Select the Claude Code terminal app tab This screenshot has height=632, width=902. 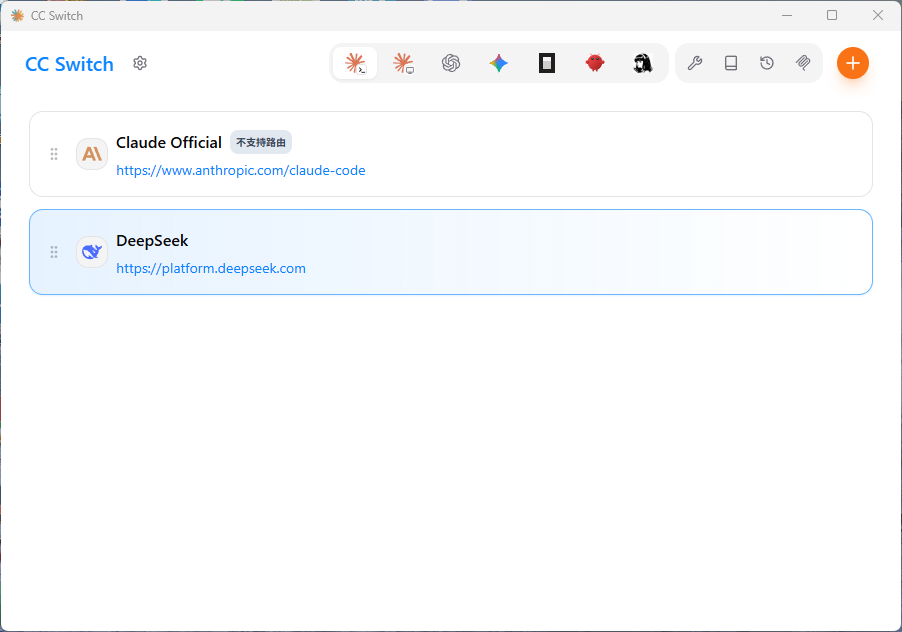355,63
